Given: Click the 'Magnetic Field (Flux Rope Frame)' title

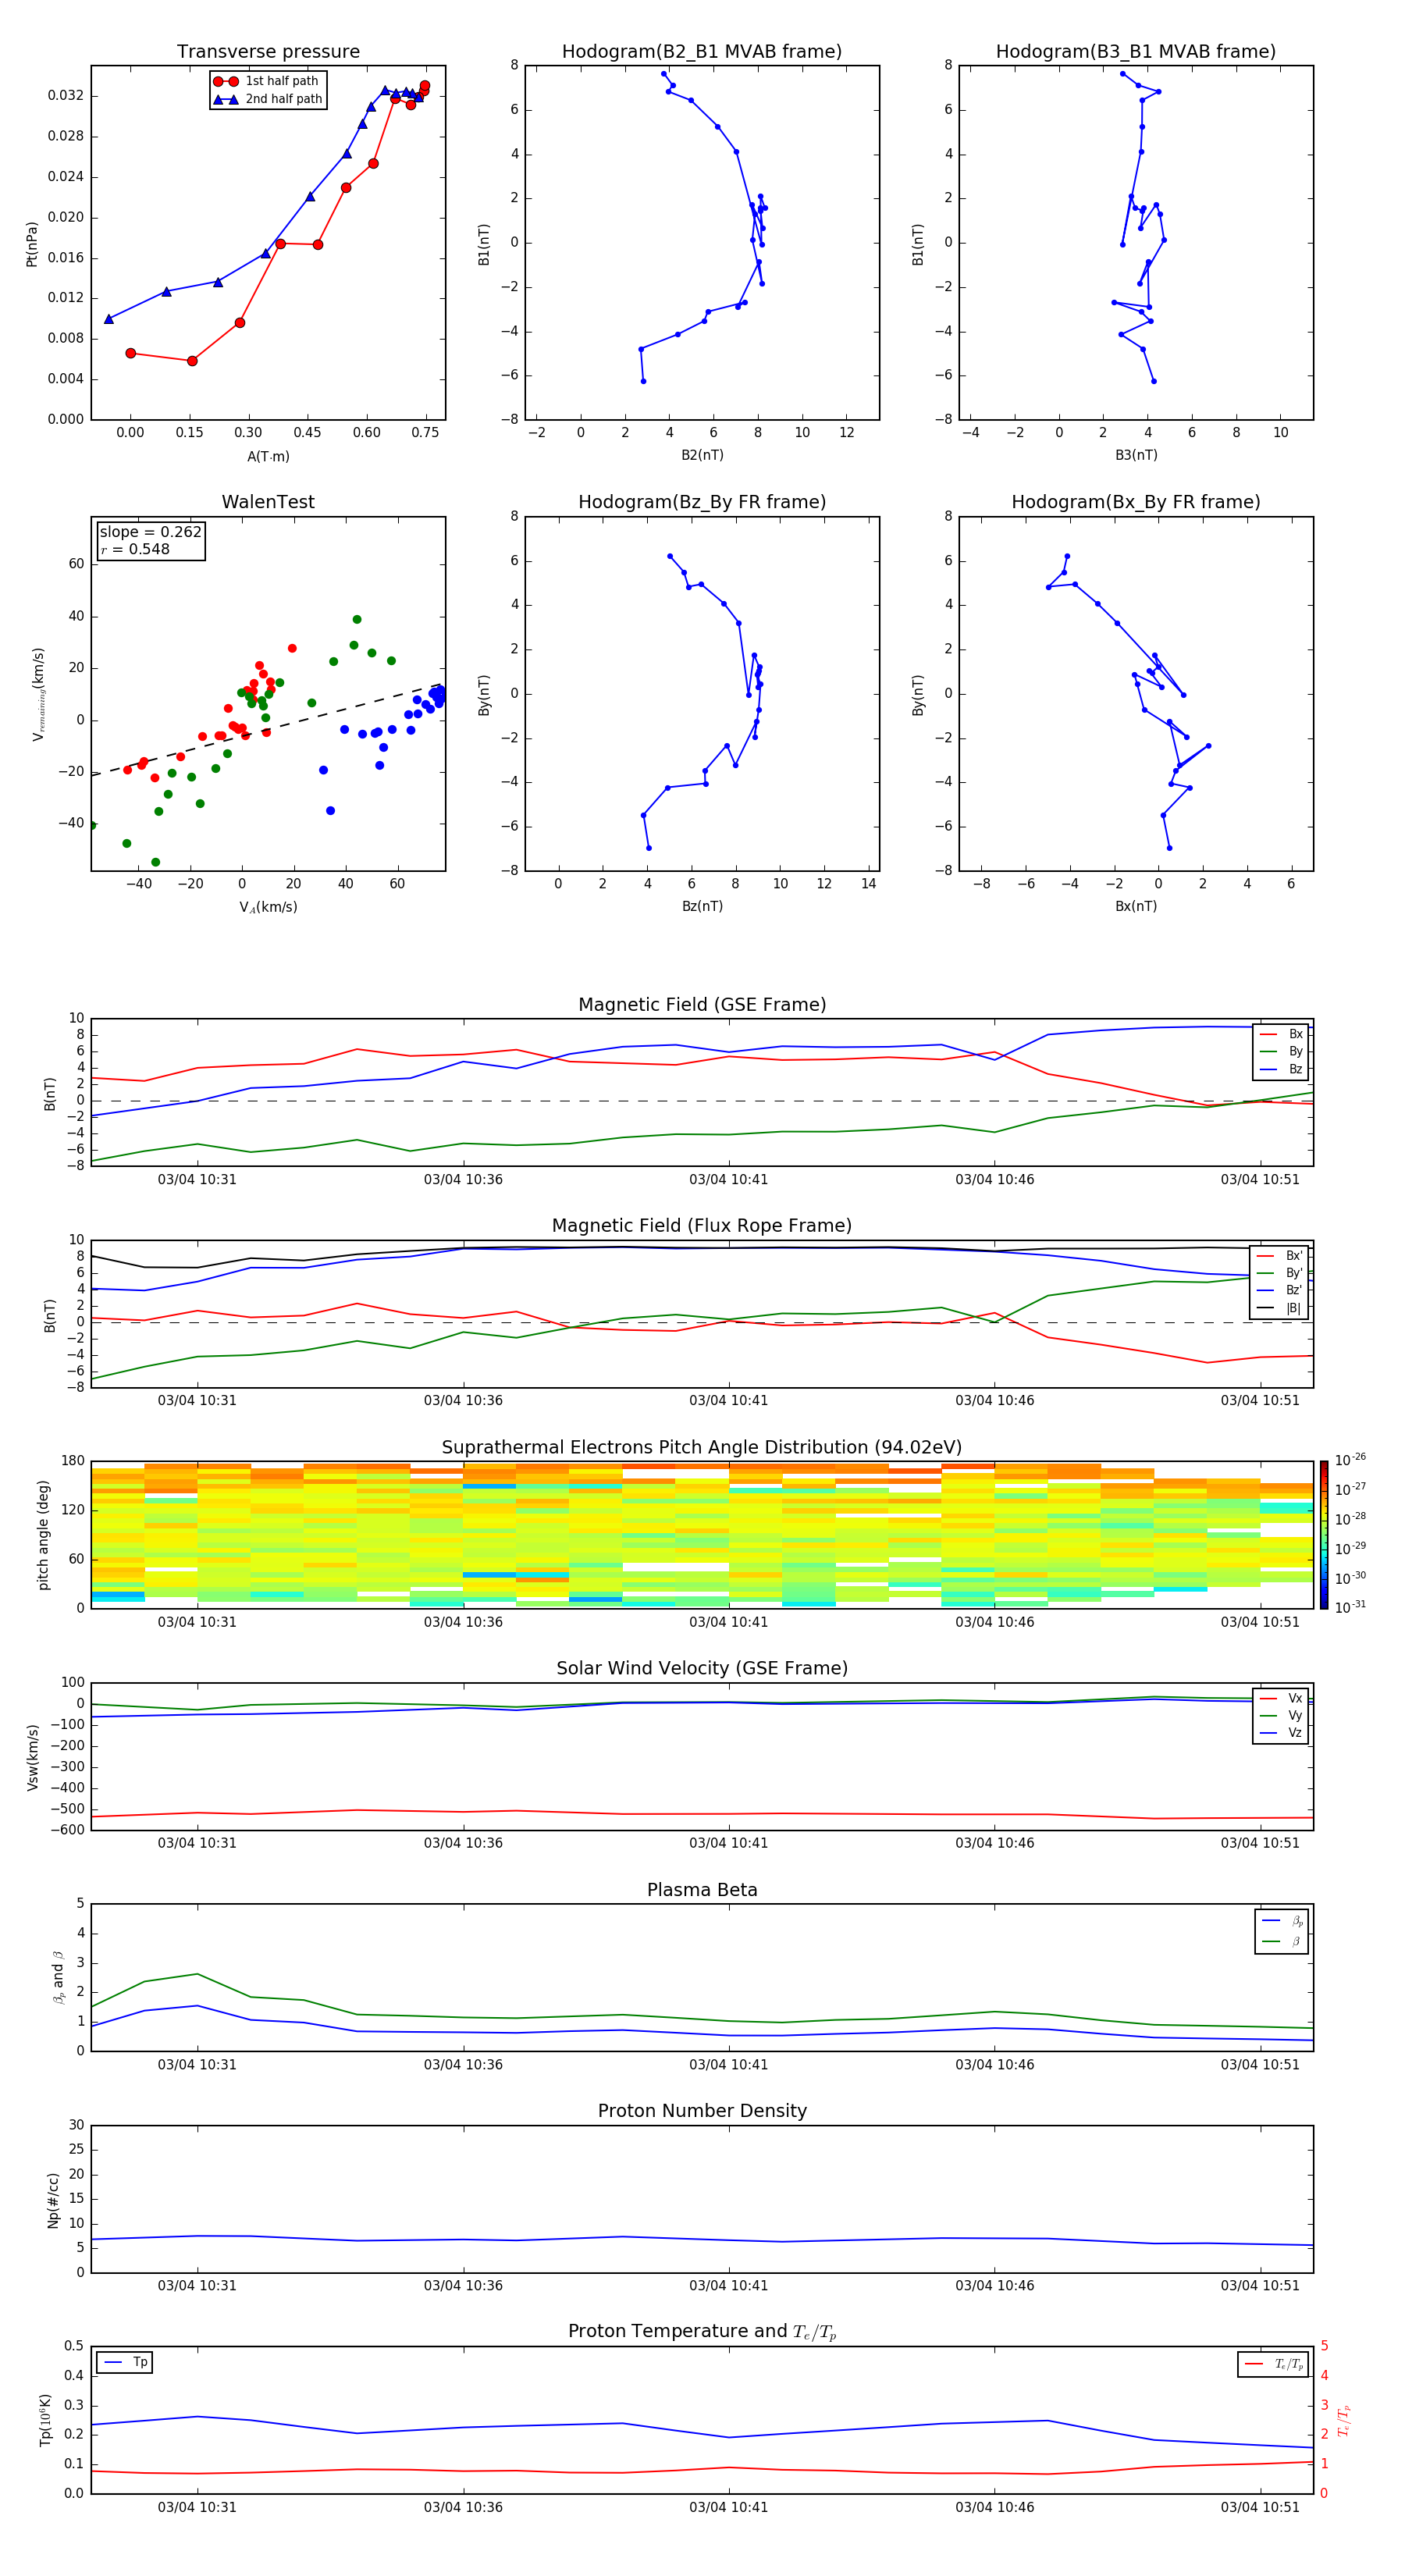Looking at the screenshot, I should tap(702, 1226).
